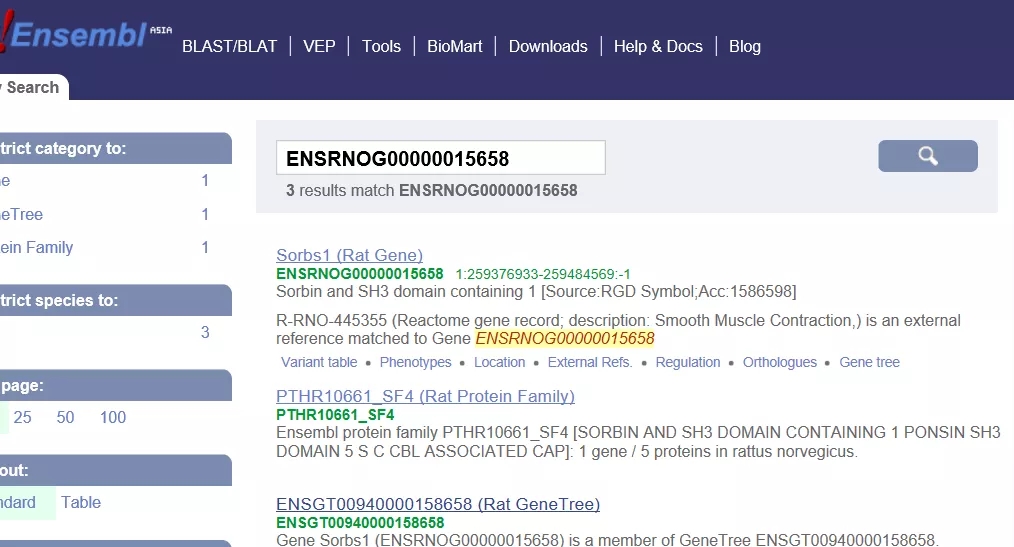Viewport: 1014px width, 547px height.
Task: Go to the Tools menu
Action: tap(381, 46)
